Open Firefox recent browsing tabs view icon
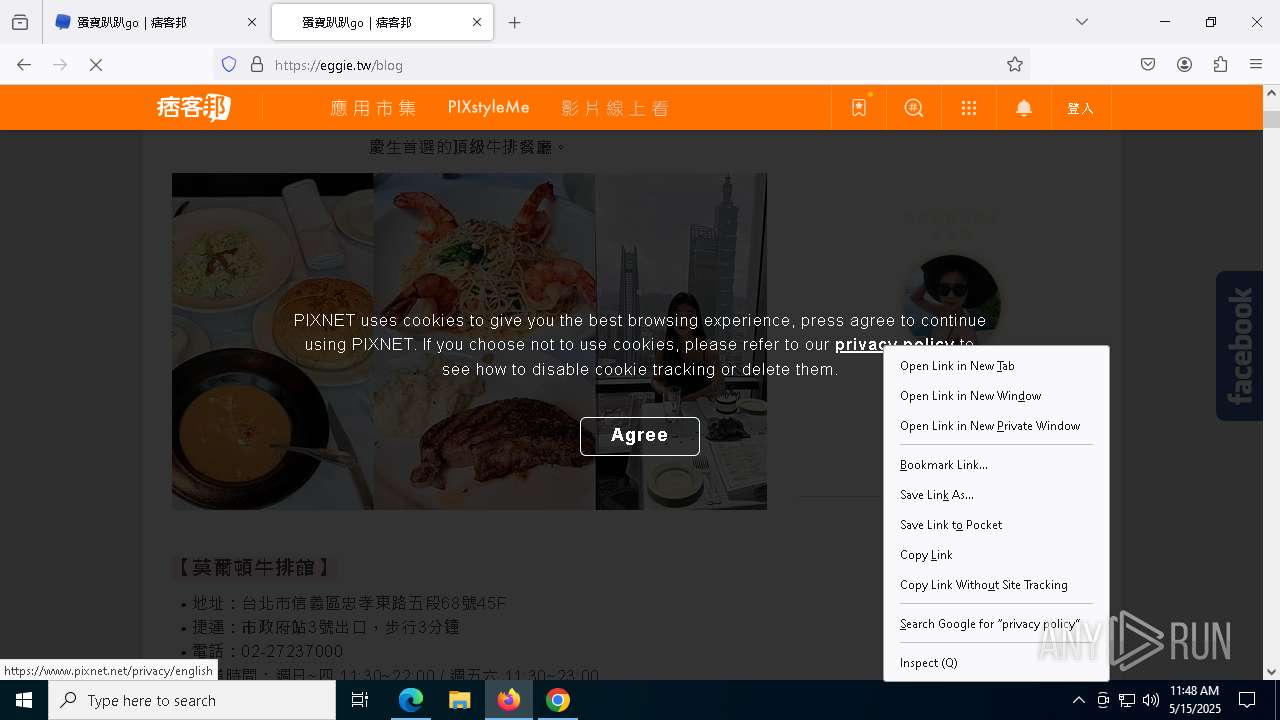Viewport: 1280px width, 720px height. [x=20, y=22]
